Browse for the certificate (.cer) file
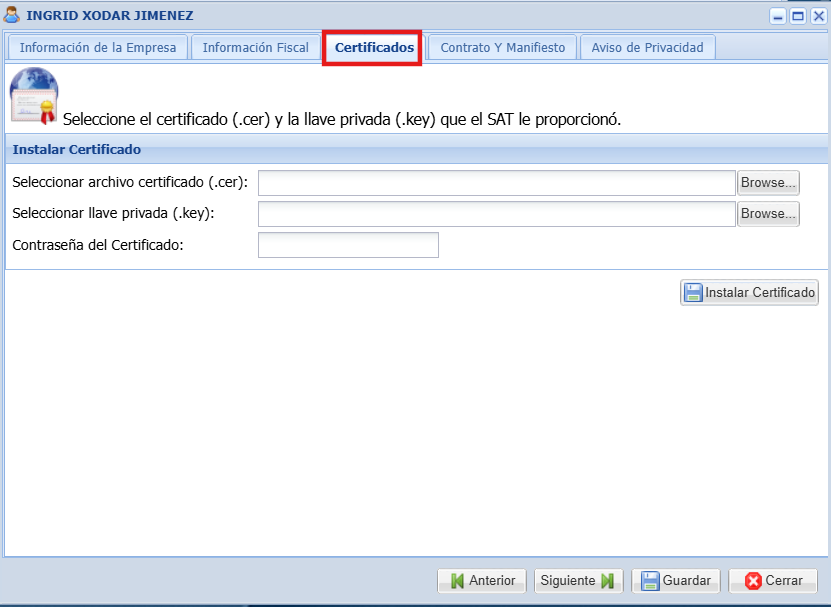Image resolution: width=831 pixels, height=607 pixels. pyautogui.click(x=768, y=183)
